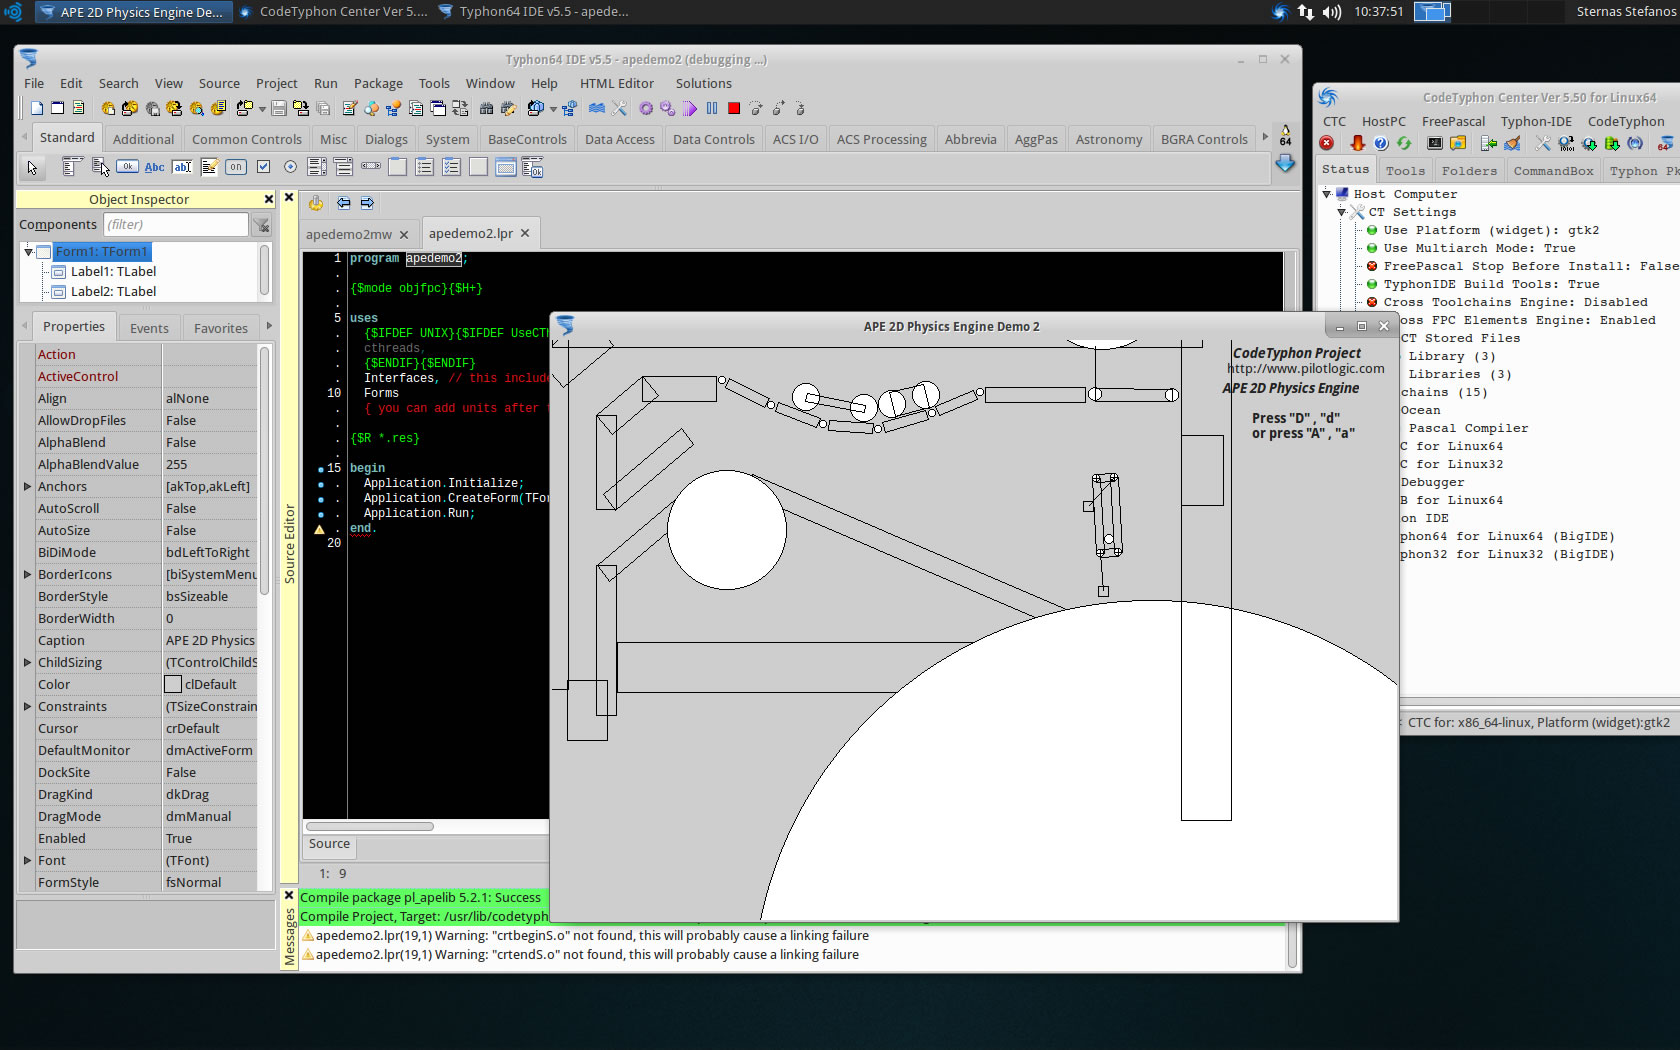Viewport: 1680px width, 1050px height.
Task: Pause the debugged program
Action: click(712, 108)
